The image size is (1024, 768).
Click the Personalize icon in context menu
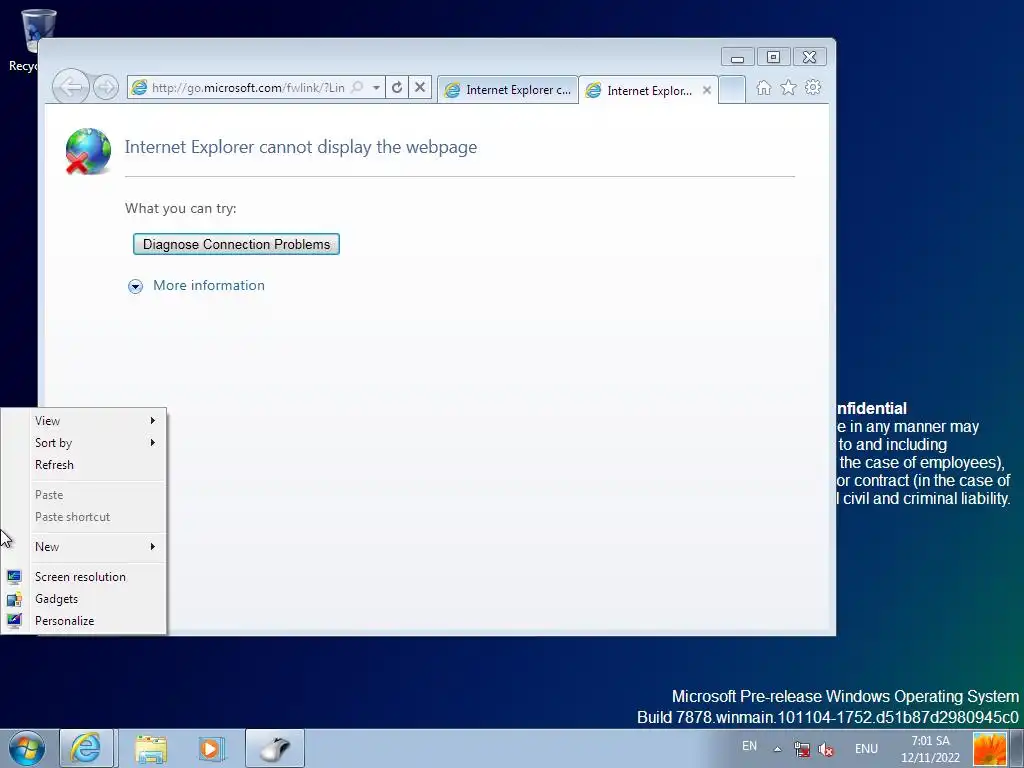pos(14,620)
